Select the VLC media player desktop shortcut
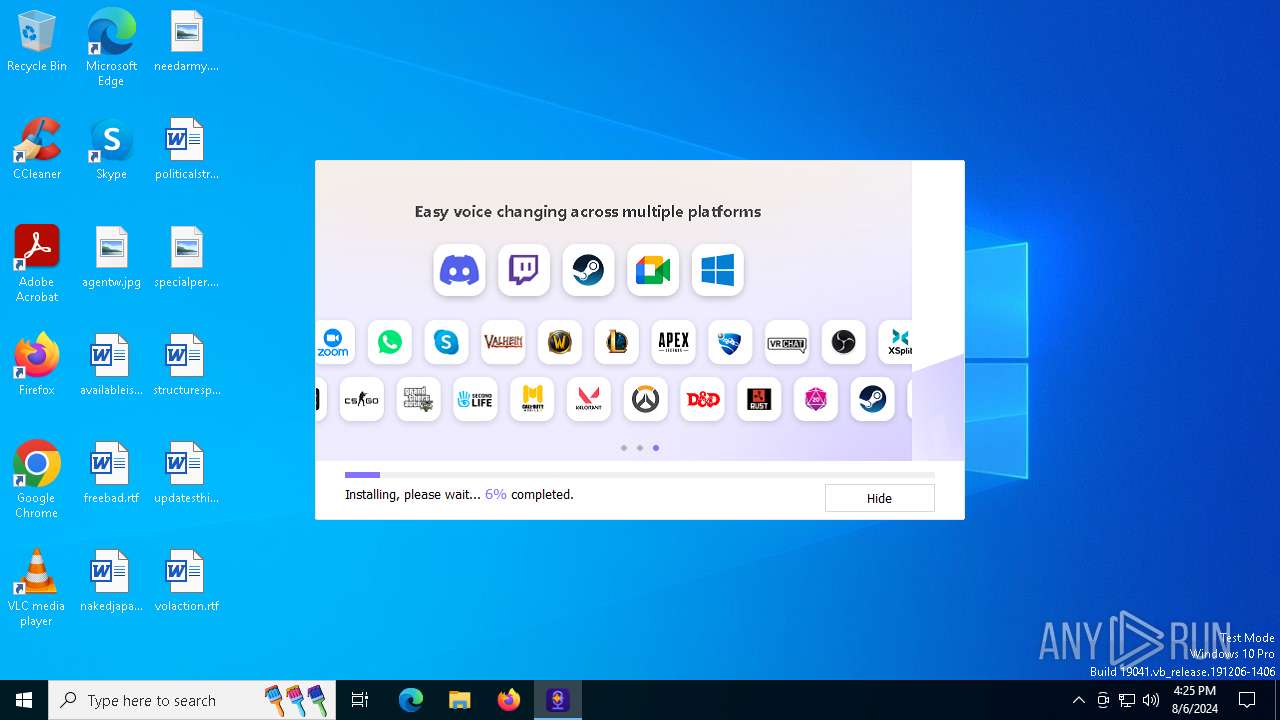The height and width of the screenshot is (720, 1280). [37, 587]
